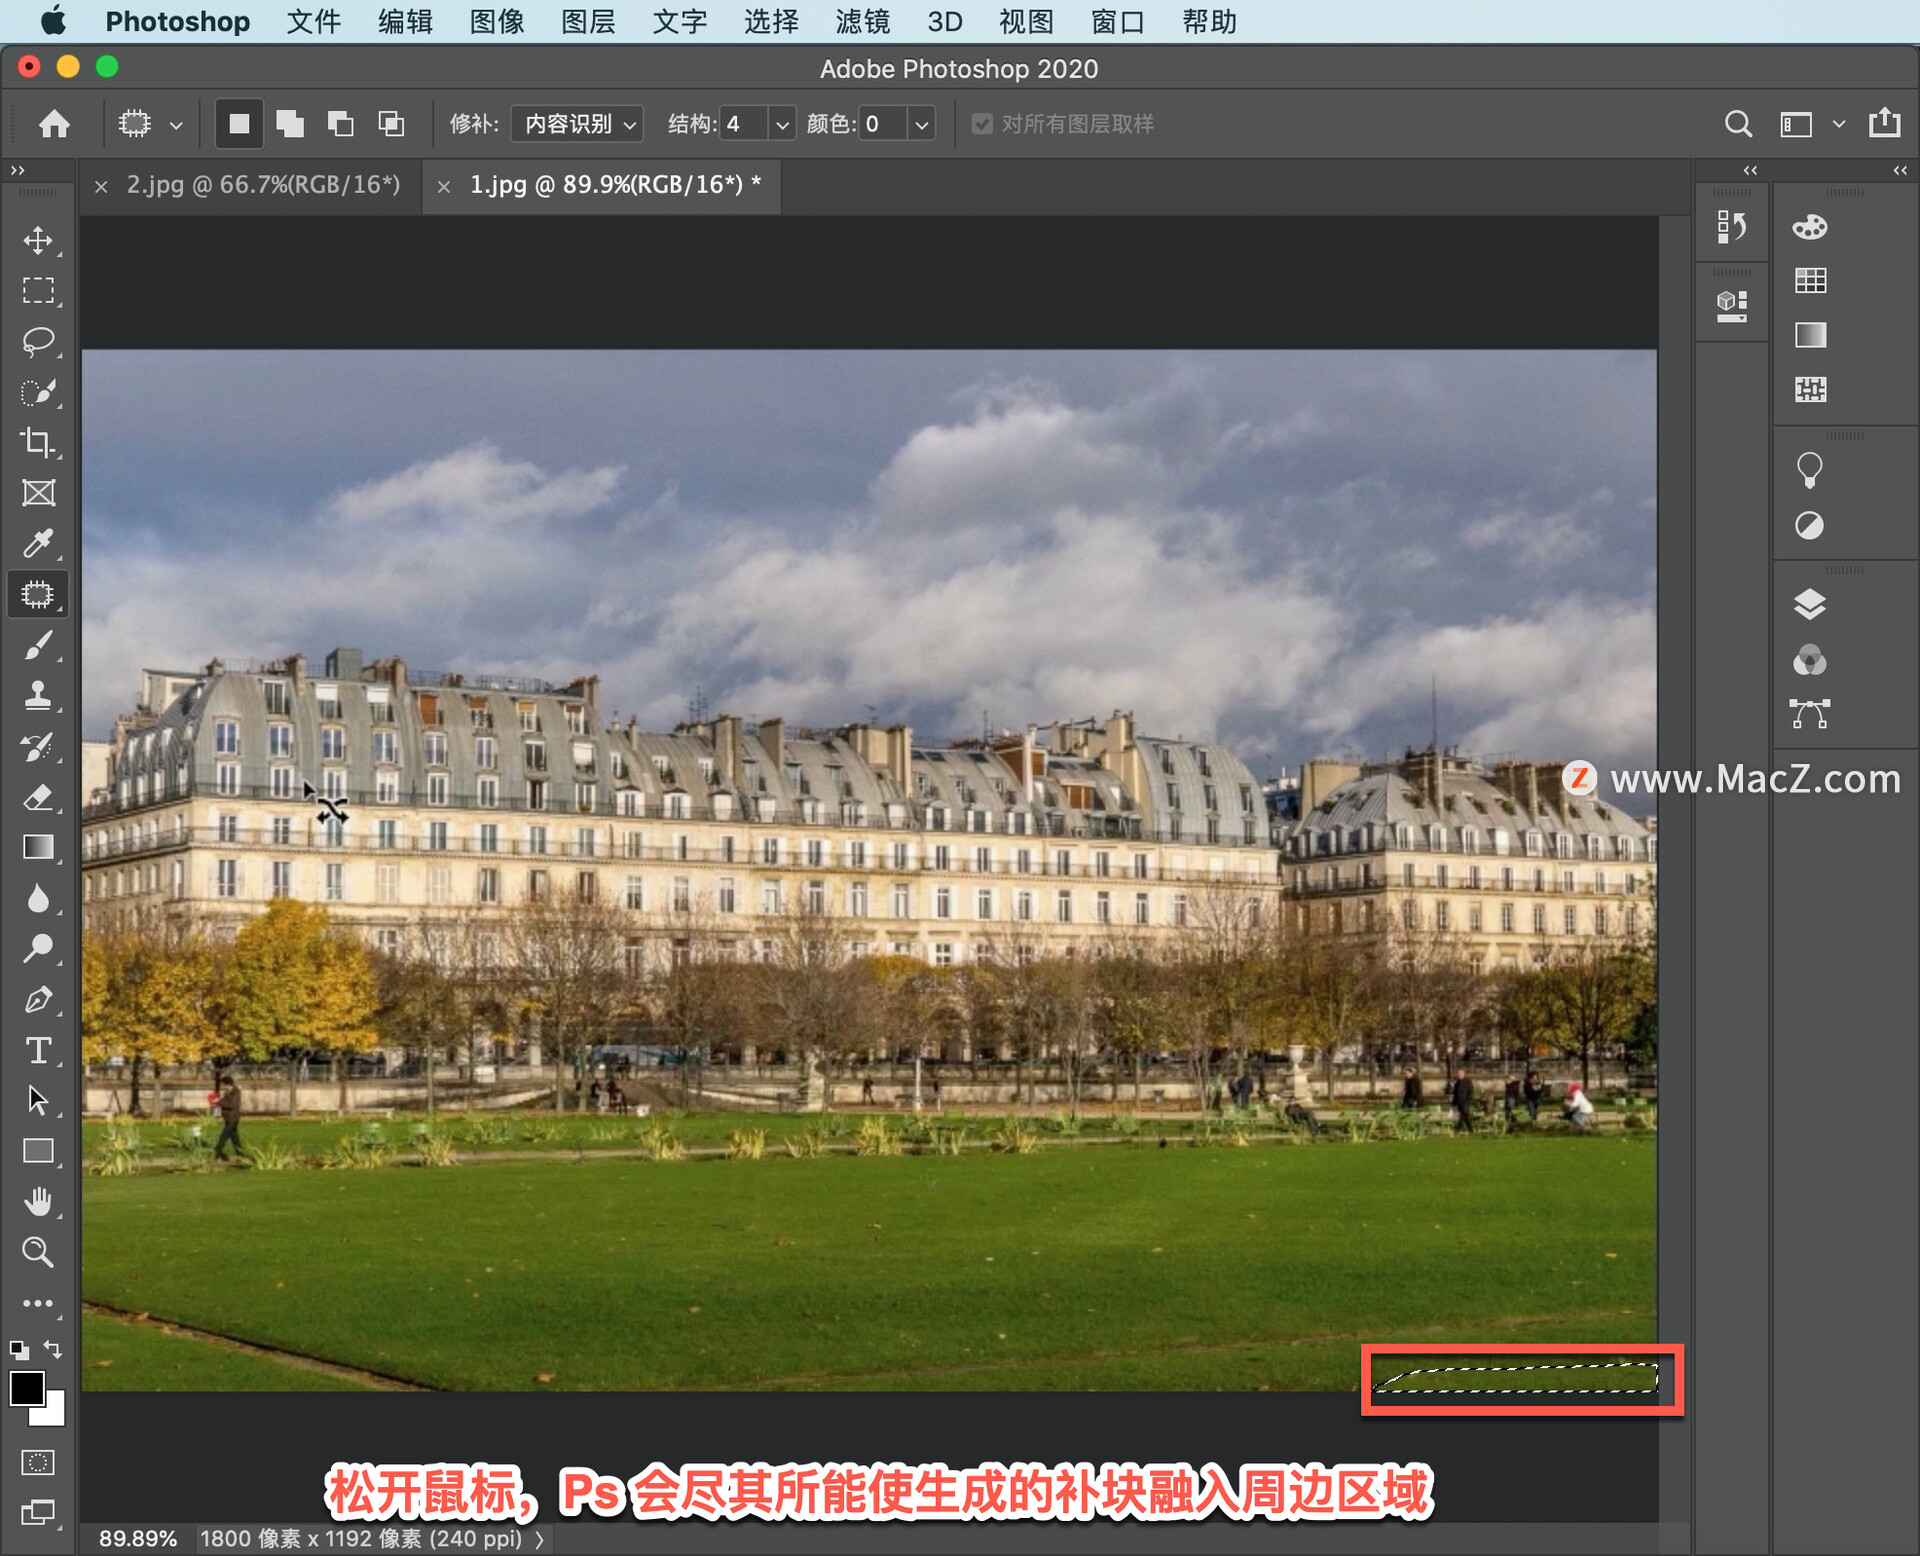Change the screen mode
The image size is (1920, 1556).
[38, 1512]
